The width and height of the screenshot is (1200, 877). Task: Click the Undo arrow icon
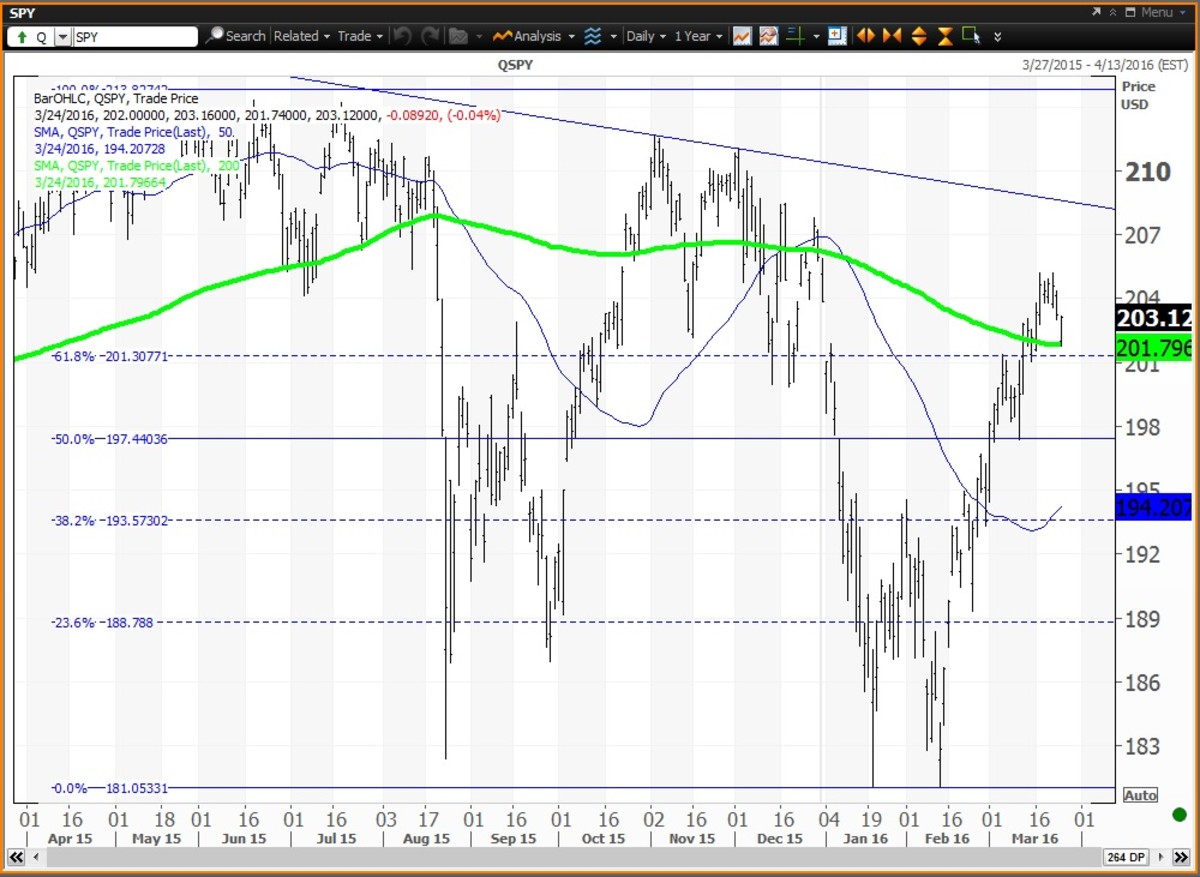pyautogui.click(x=402, y=36)
